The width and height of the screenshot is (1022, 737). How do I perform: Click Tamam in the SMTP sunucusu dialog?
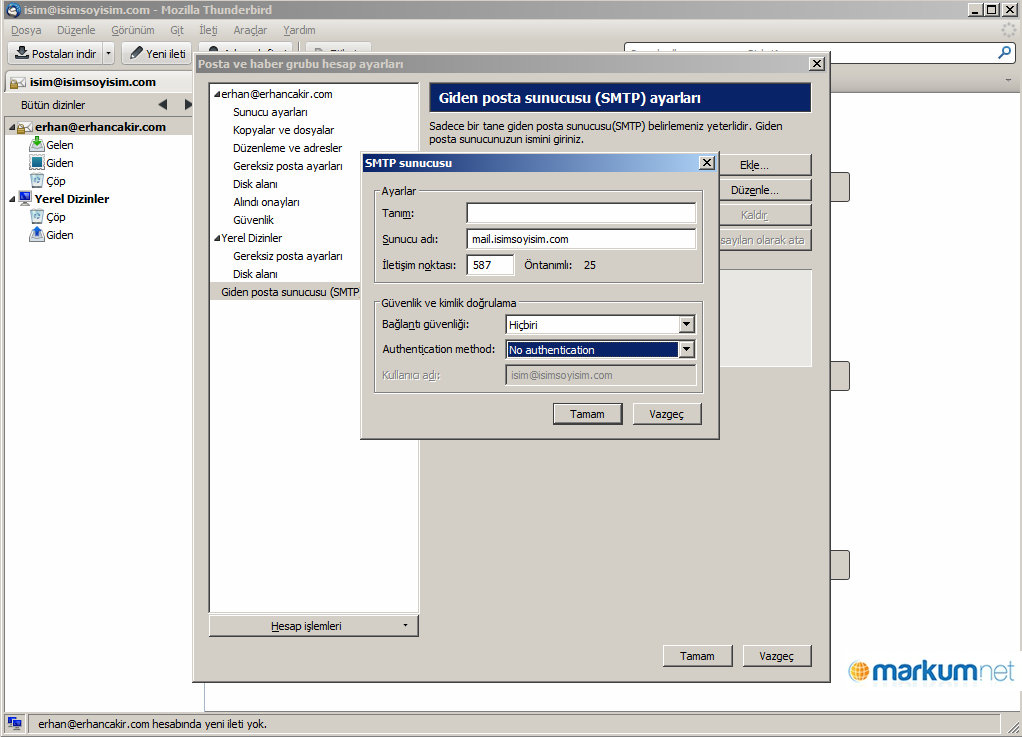click(x=587, y=414)
